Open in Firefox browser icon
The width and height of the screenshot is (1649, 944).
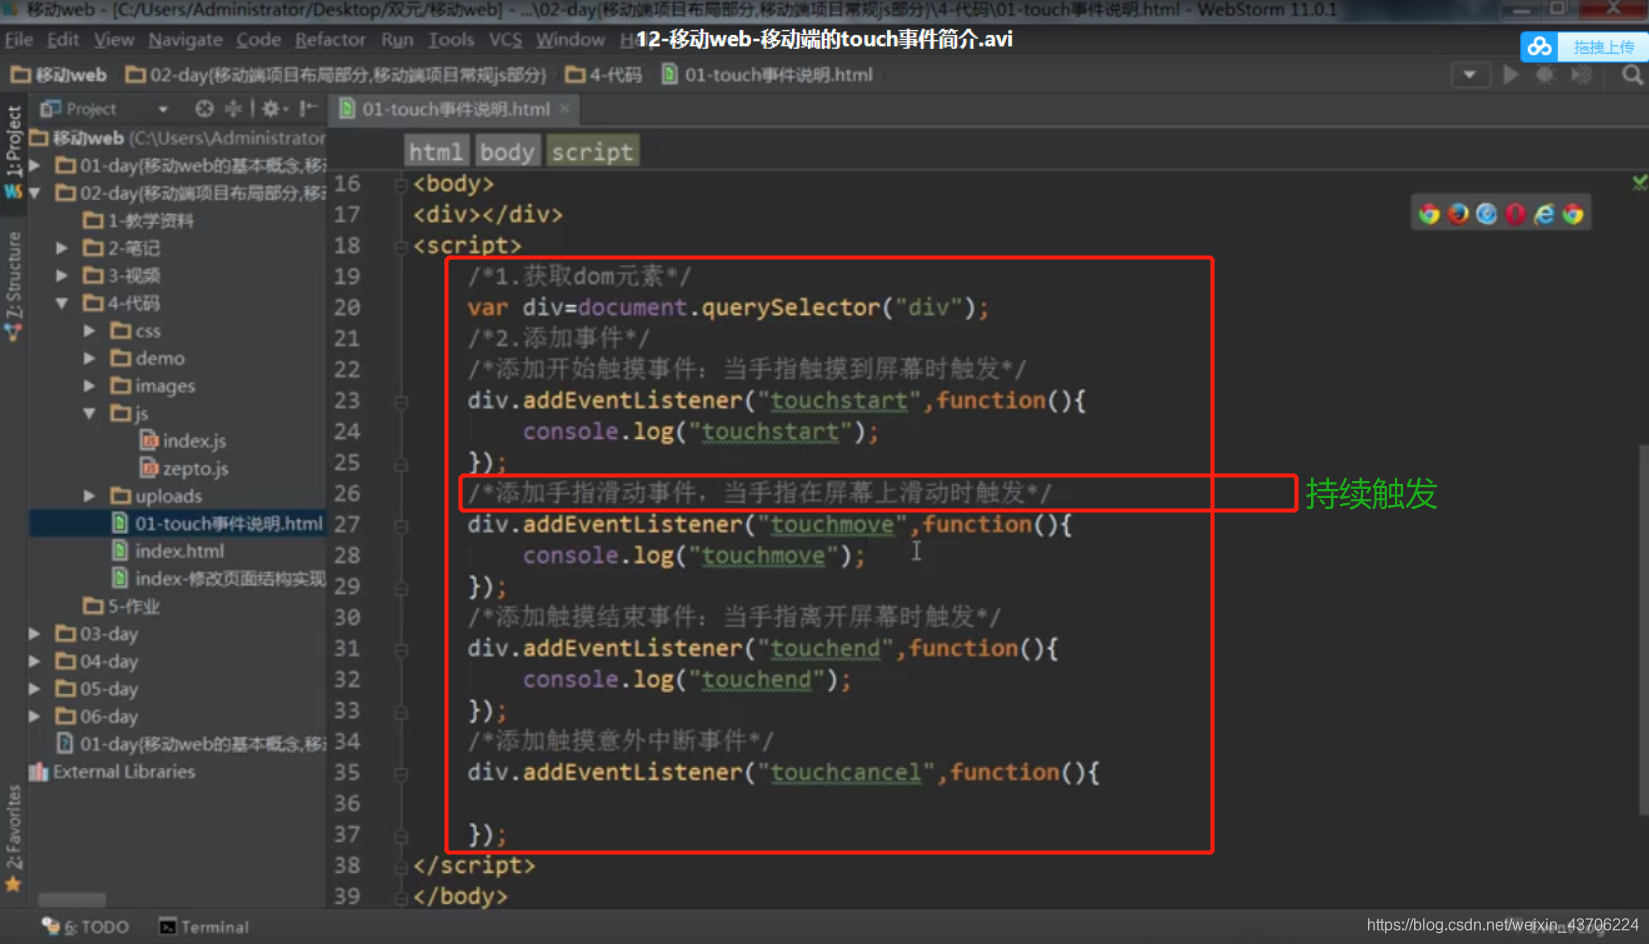[x=1458, y=214]
